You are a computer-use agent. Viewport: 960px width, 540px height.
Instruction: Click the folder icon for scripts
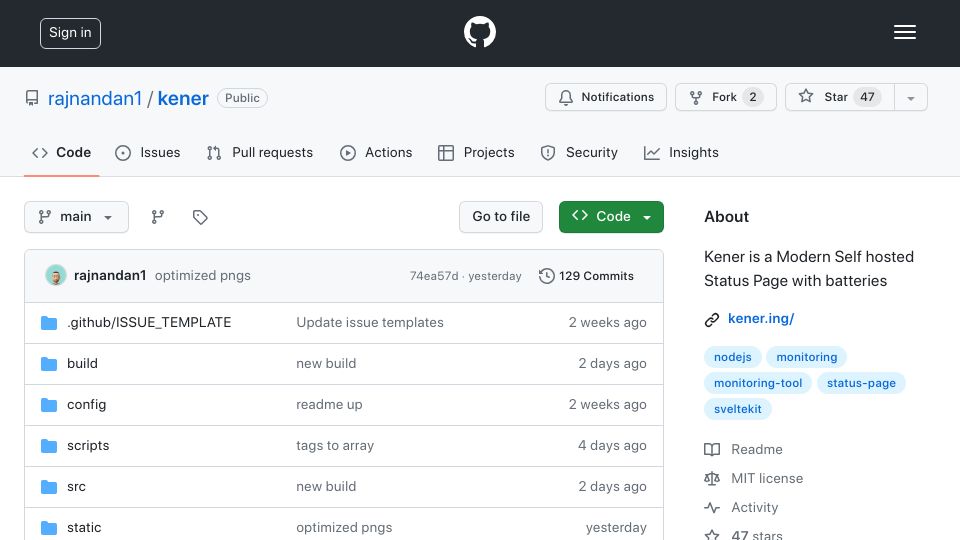coord(49,446)
